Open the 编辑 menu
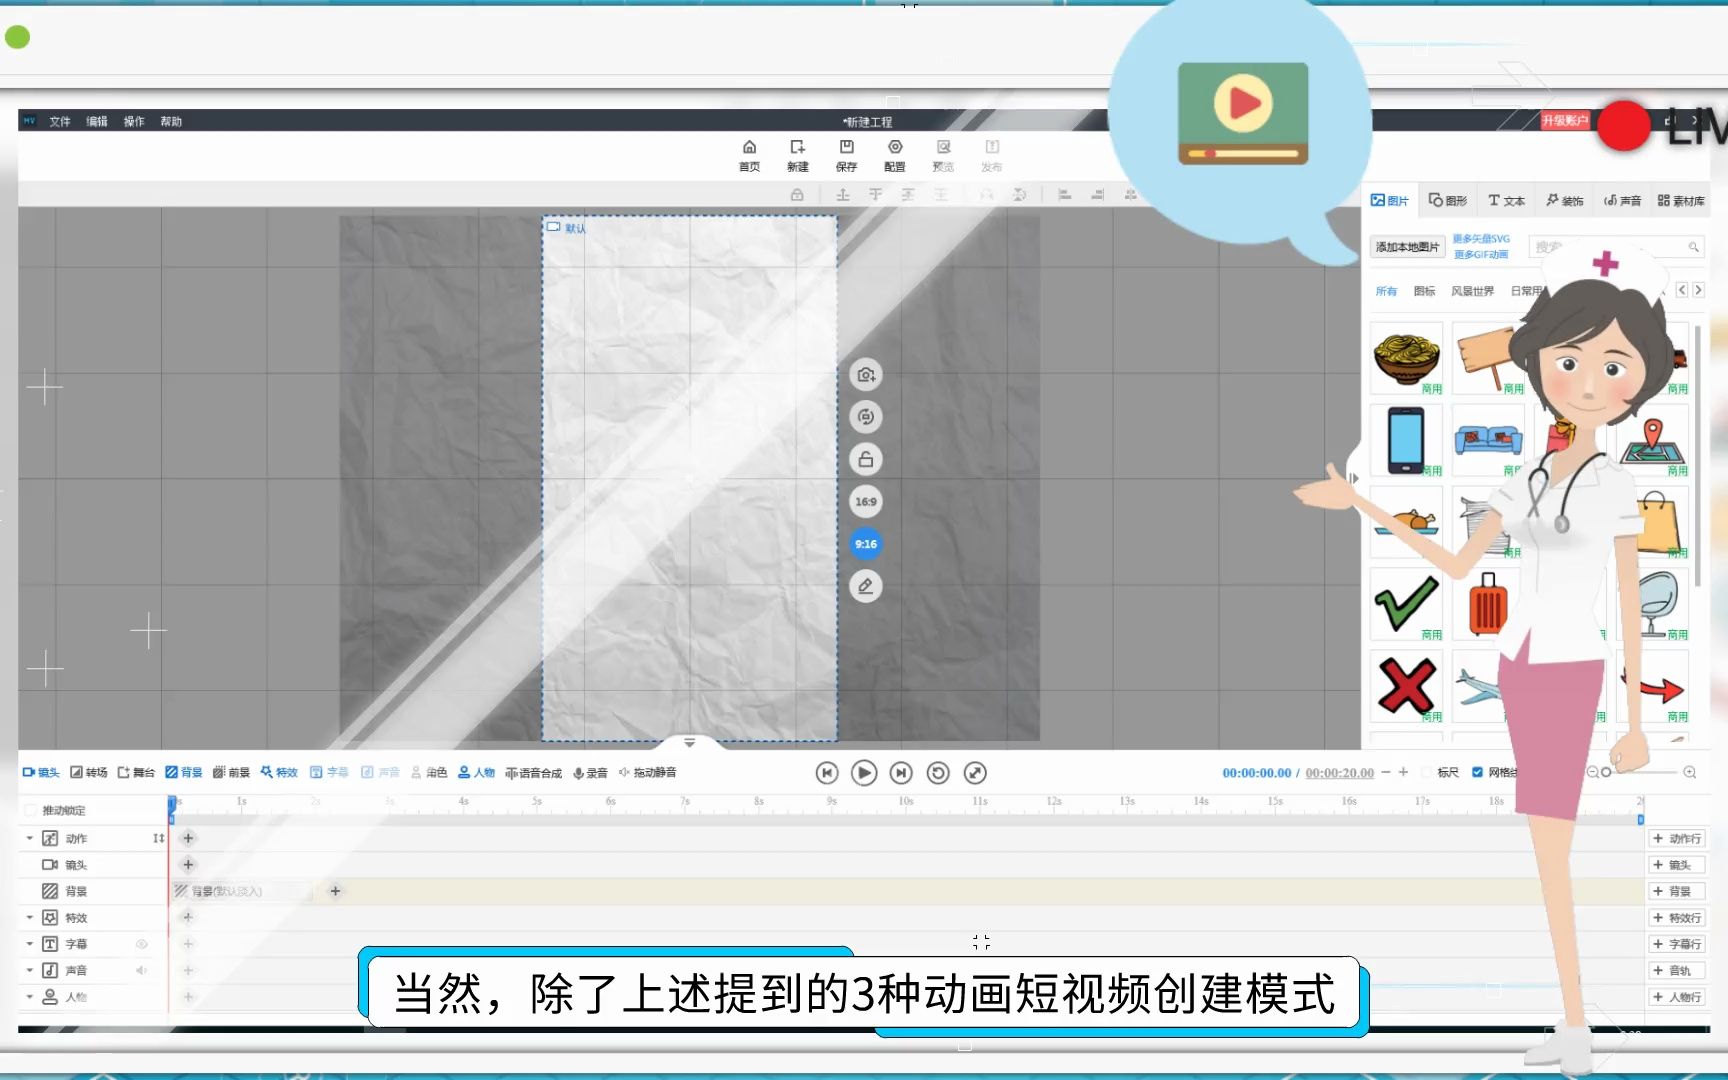 coord(97,121)
